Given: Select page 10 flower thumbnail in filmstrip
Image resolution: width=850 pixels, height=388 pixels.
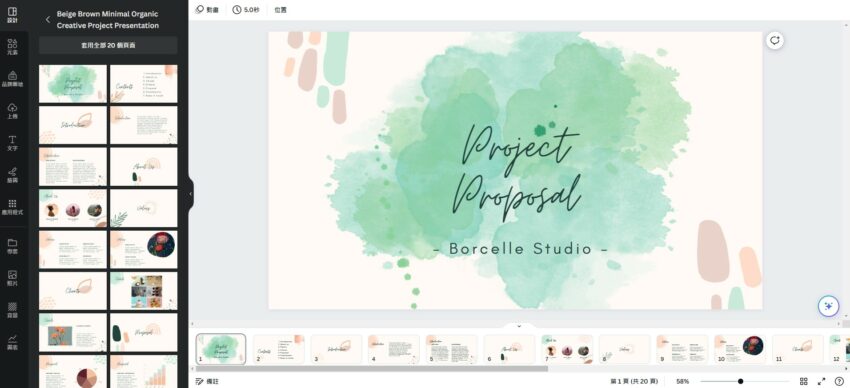Looking at the screenshot, I should pyautogui.click(x=740, y=348).
